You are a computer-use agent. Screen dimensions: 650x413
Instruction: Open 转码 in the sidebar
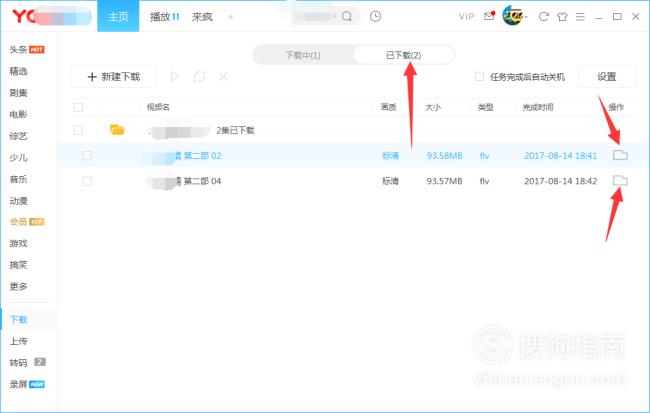click(27, 362)
